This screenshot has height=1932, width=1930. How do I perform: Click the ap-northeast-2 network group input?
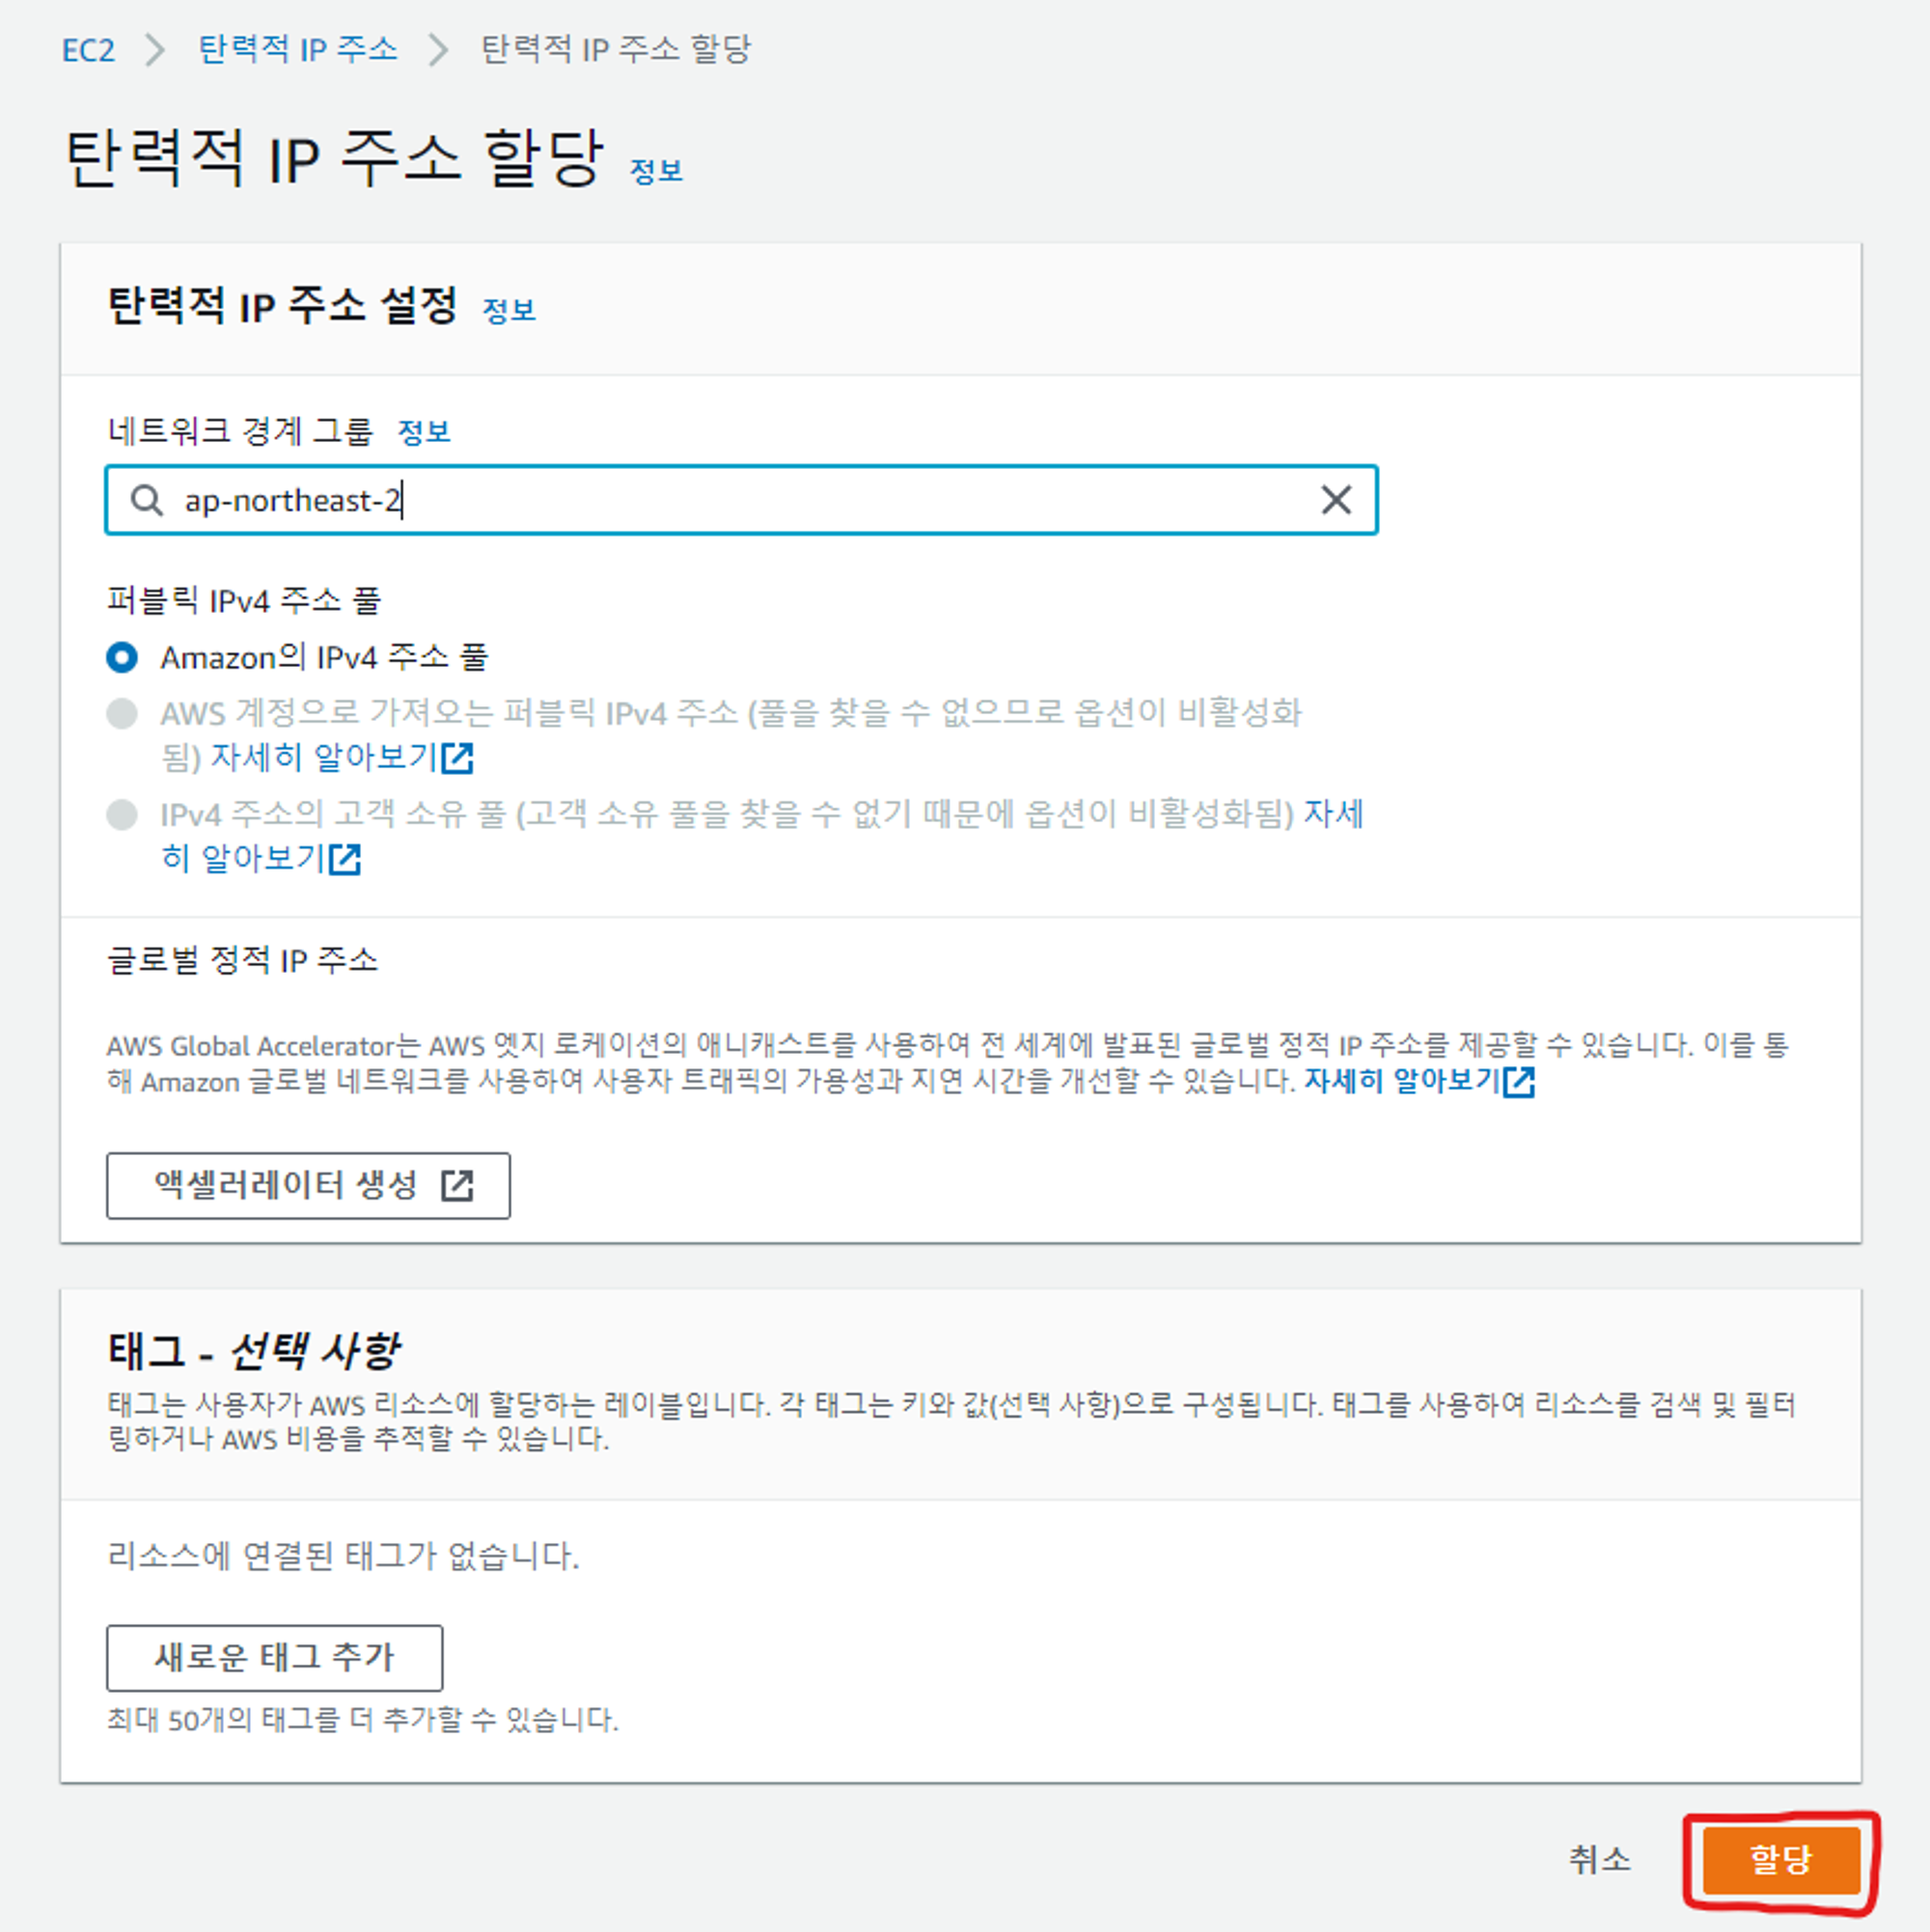(741, 499)
